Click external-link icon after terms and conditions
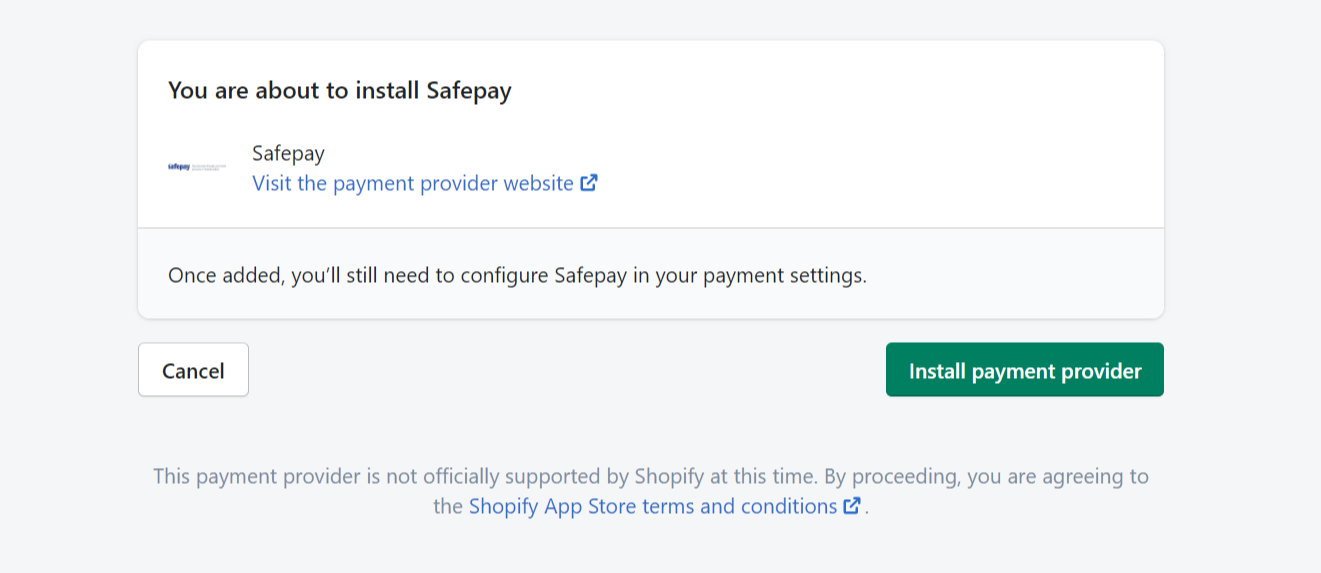This screenshot has width=1321, height=573. (852, 506)
